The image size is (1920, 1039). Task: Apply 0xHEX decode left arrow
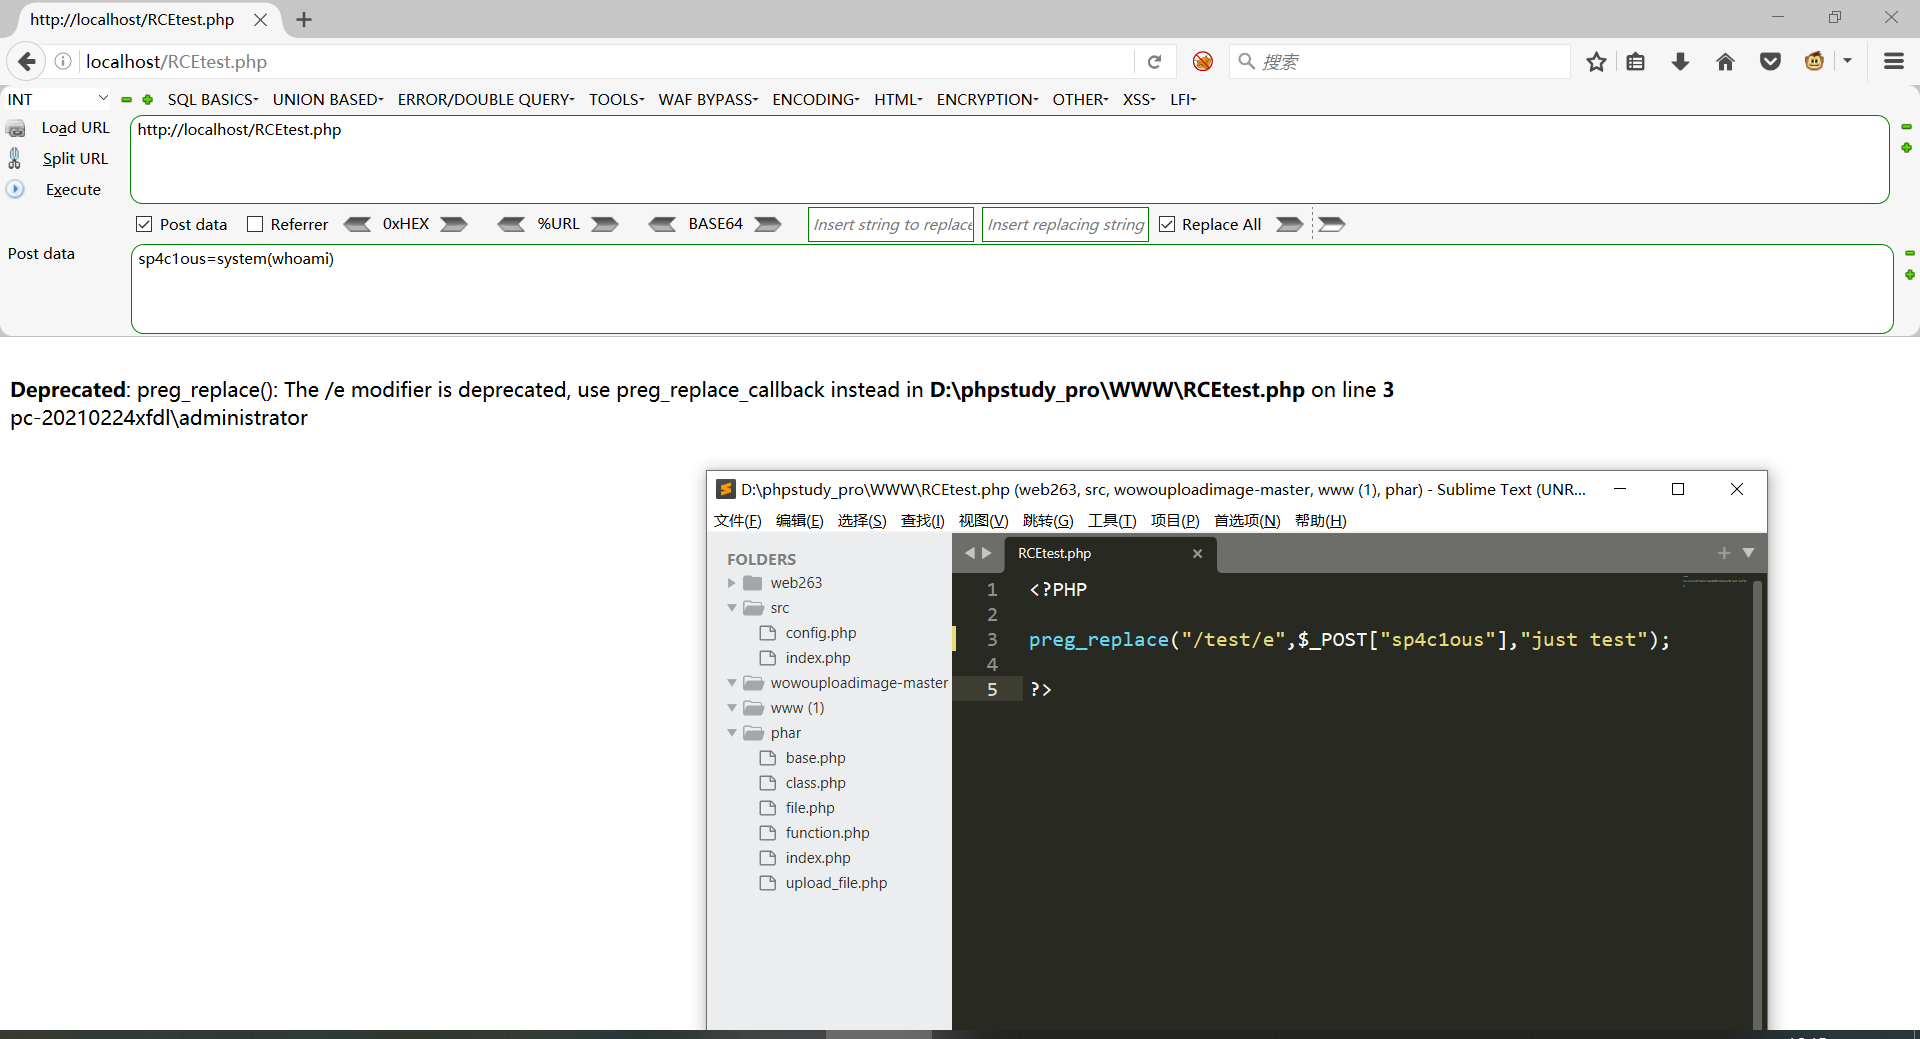[x=357, y=224]
